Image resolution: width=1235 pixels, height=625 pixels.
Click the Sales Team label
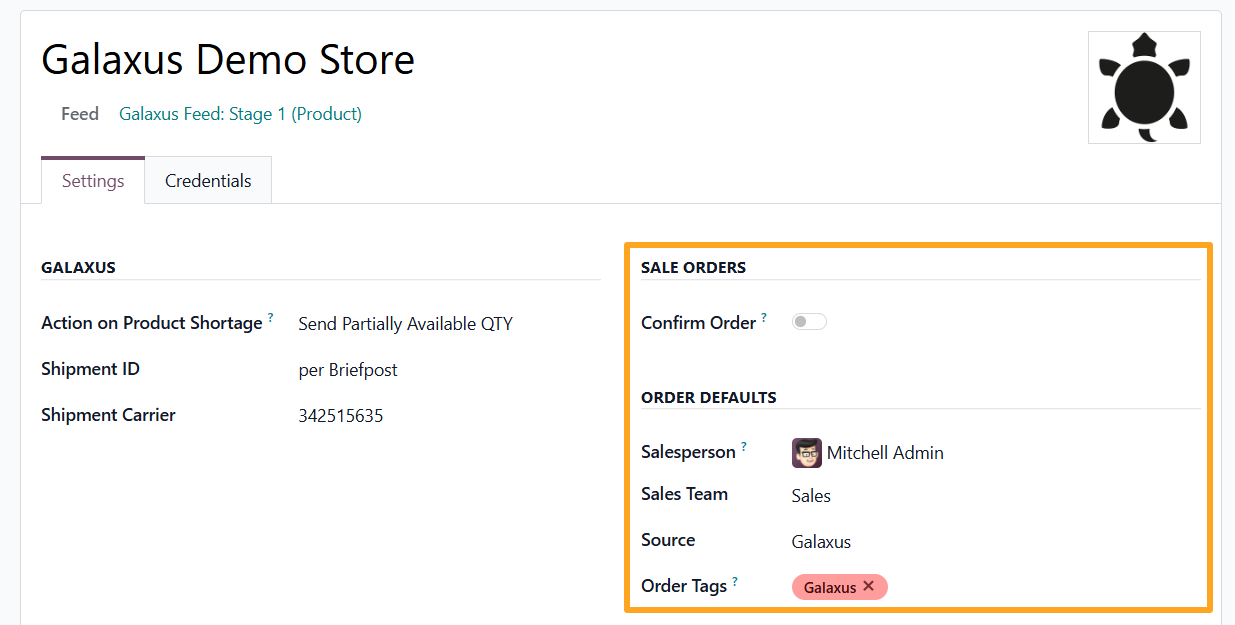[684, 494]
